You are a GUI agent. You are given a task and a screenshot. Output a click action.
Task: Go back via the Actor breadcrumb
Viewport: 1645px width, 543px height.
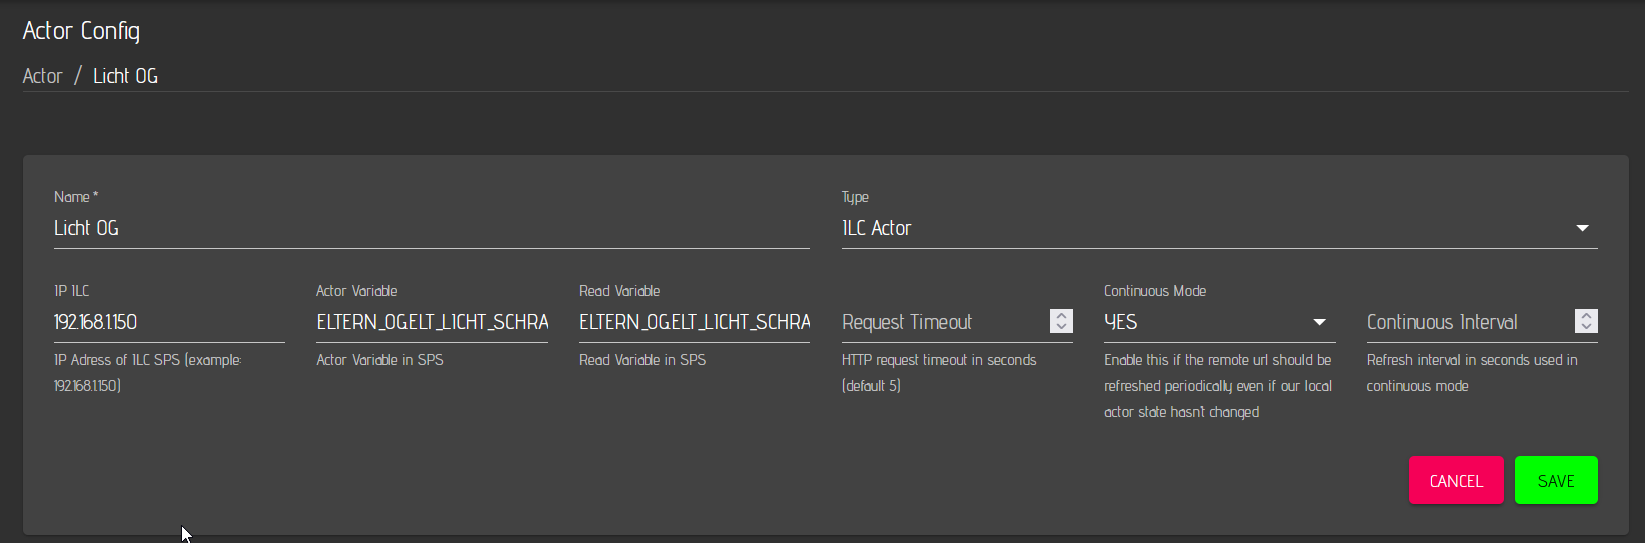(x=42, y=76)
